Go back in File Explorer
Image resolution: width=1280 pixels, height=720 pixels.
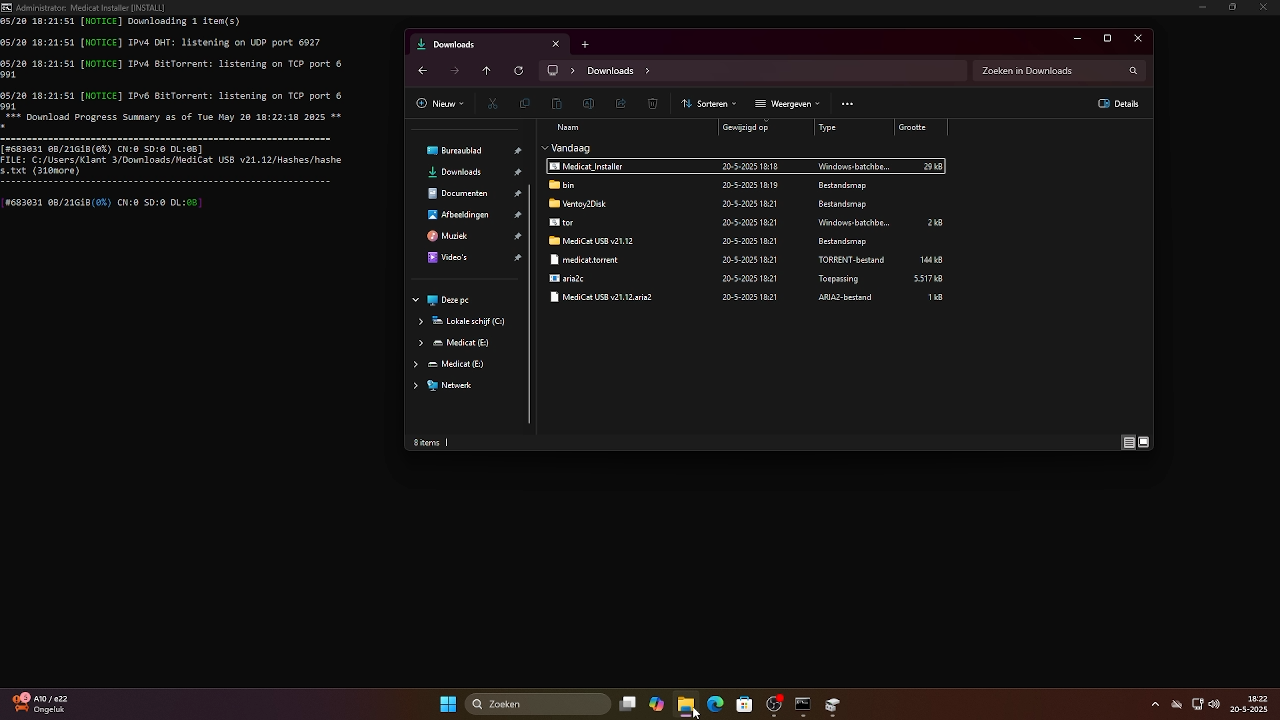(422, 71)
